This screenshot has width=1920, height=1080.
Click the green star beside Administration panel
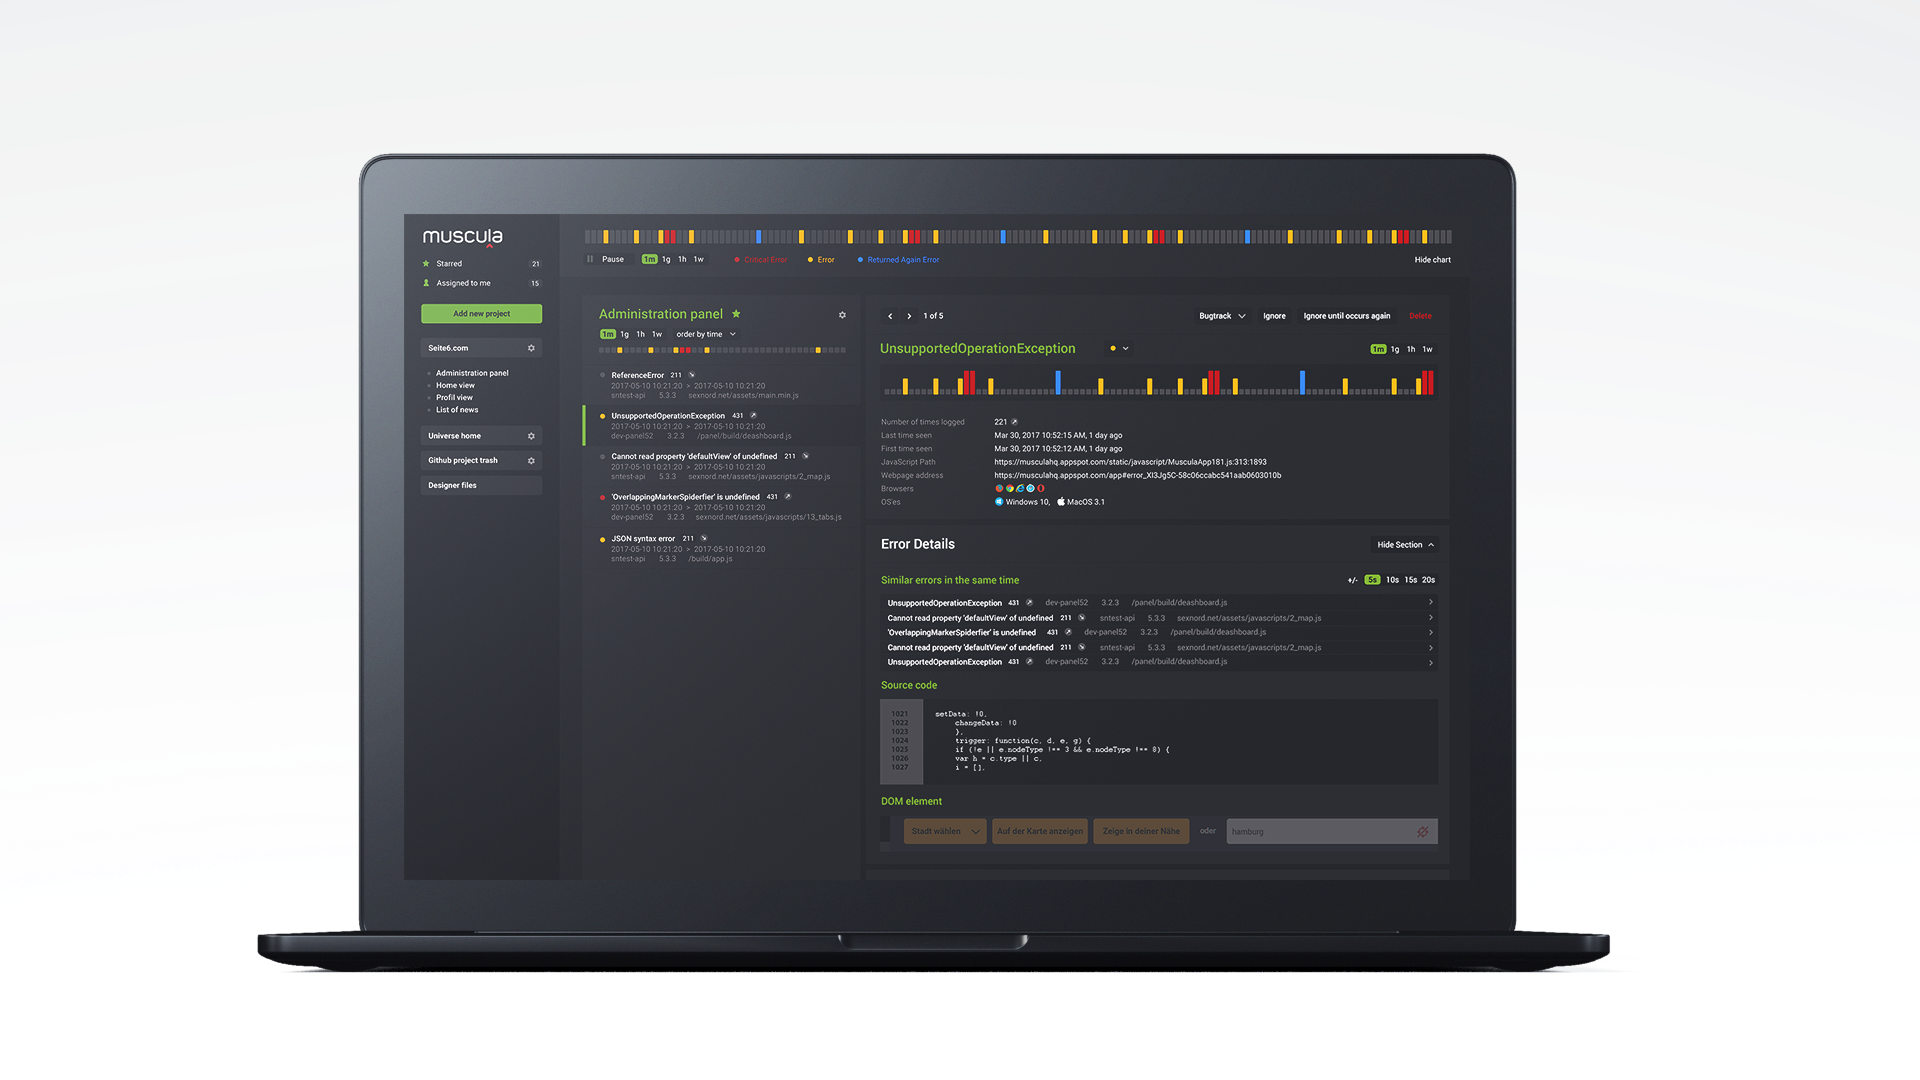coord(736,314)
